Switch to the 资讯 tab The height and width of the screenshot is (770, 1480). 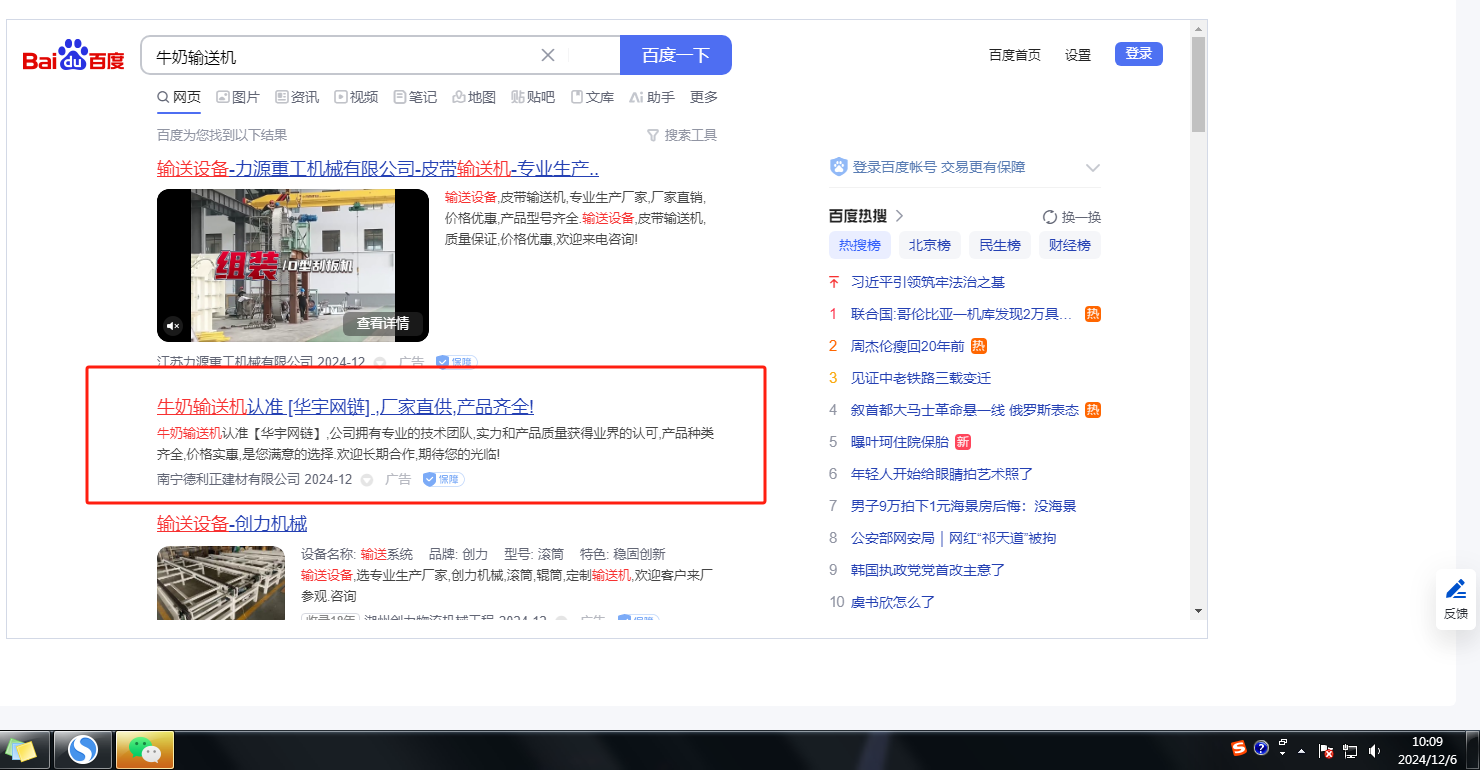tap(297, 97)
